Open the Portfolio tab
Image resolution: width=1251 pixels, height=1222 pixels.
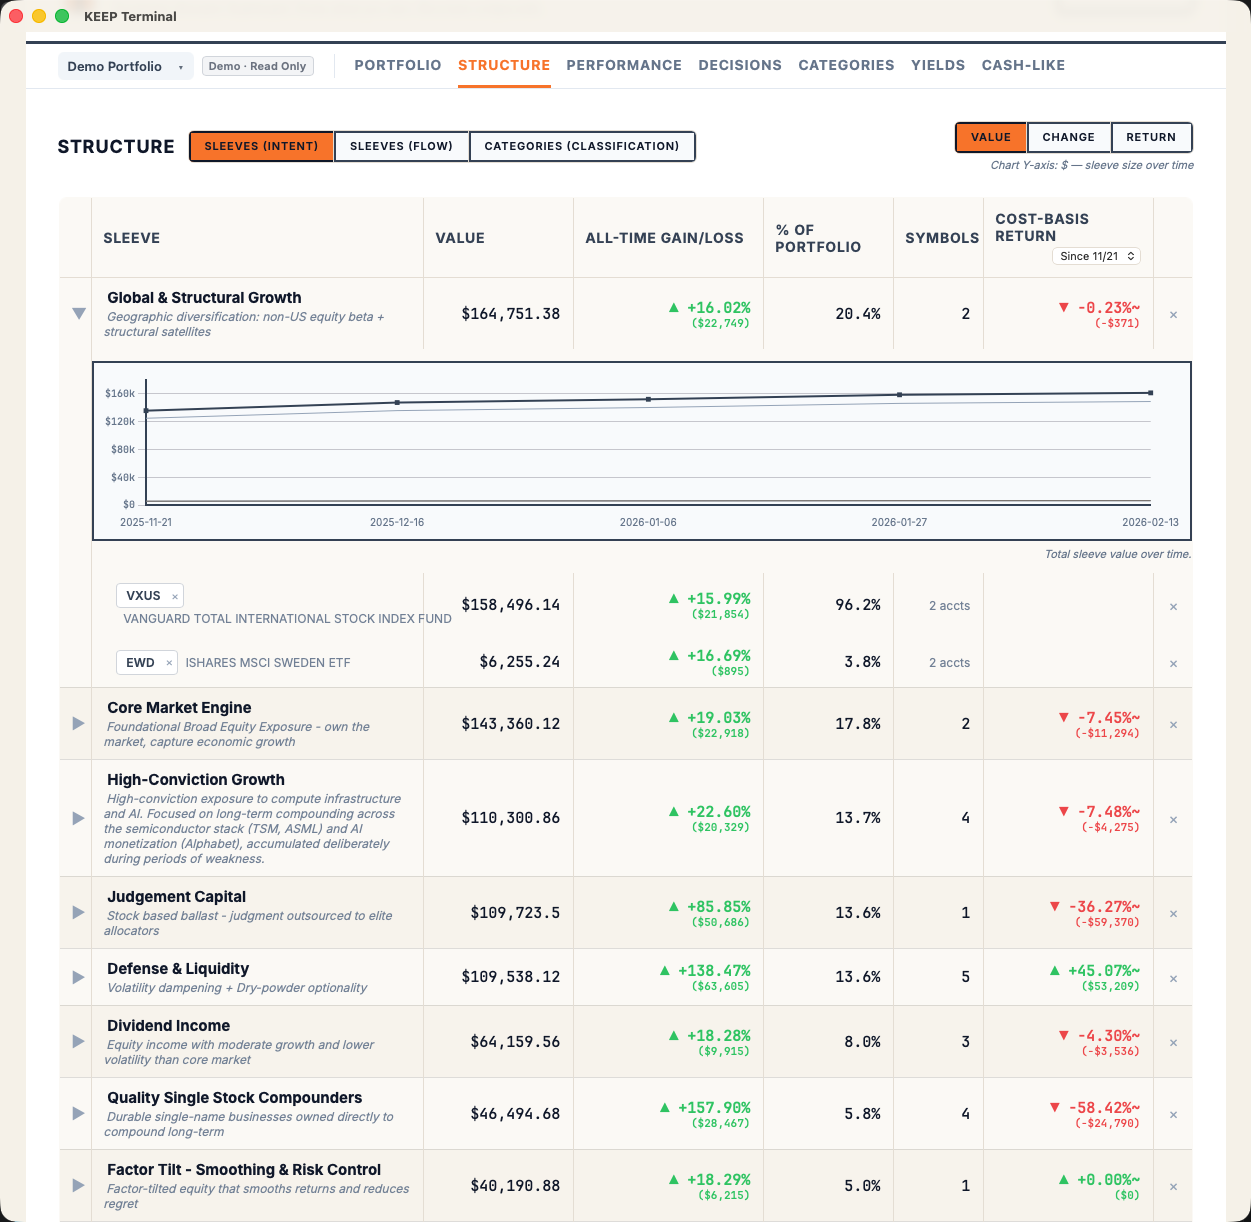click(x=398, y=65)
